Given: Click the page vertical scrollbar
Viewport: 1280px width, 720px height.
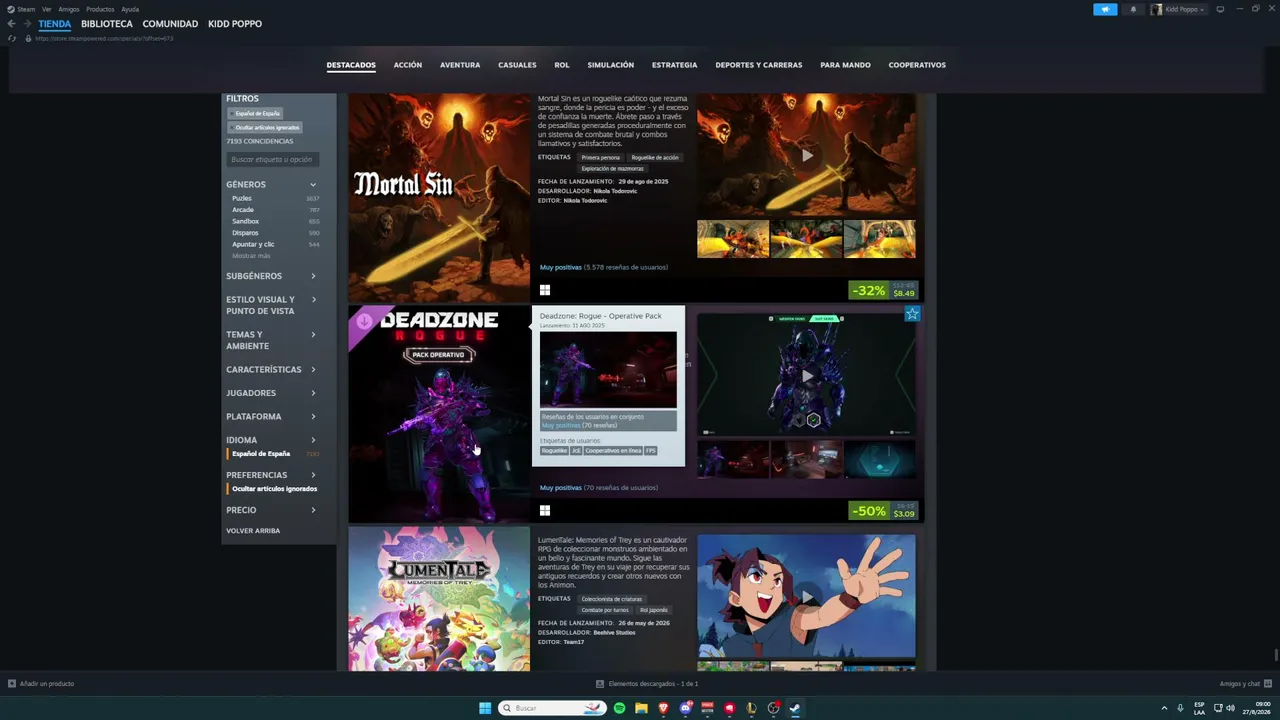Looking at the screenshot, I should coord(1276,656).
